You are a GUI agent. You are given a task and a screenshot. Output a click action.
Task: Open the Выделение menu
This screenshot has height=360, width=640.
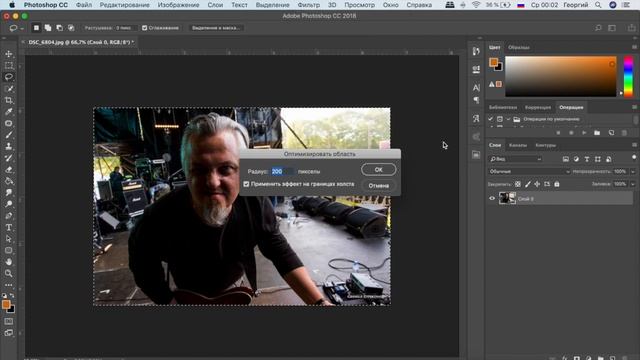coord(272,5)
